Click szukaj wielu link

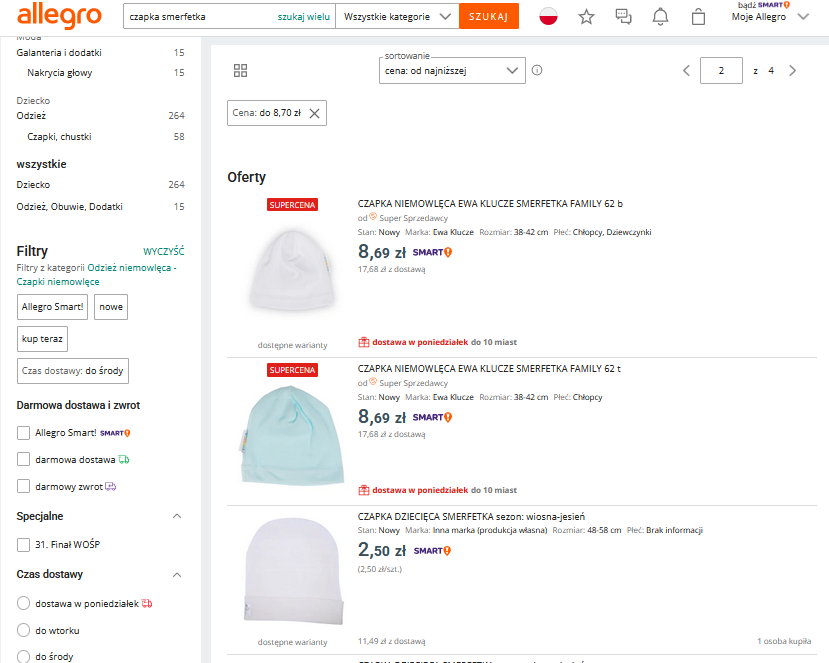click(303, 17)
